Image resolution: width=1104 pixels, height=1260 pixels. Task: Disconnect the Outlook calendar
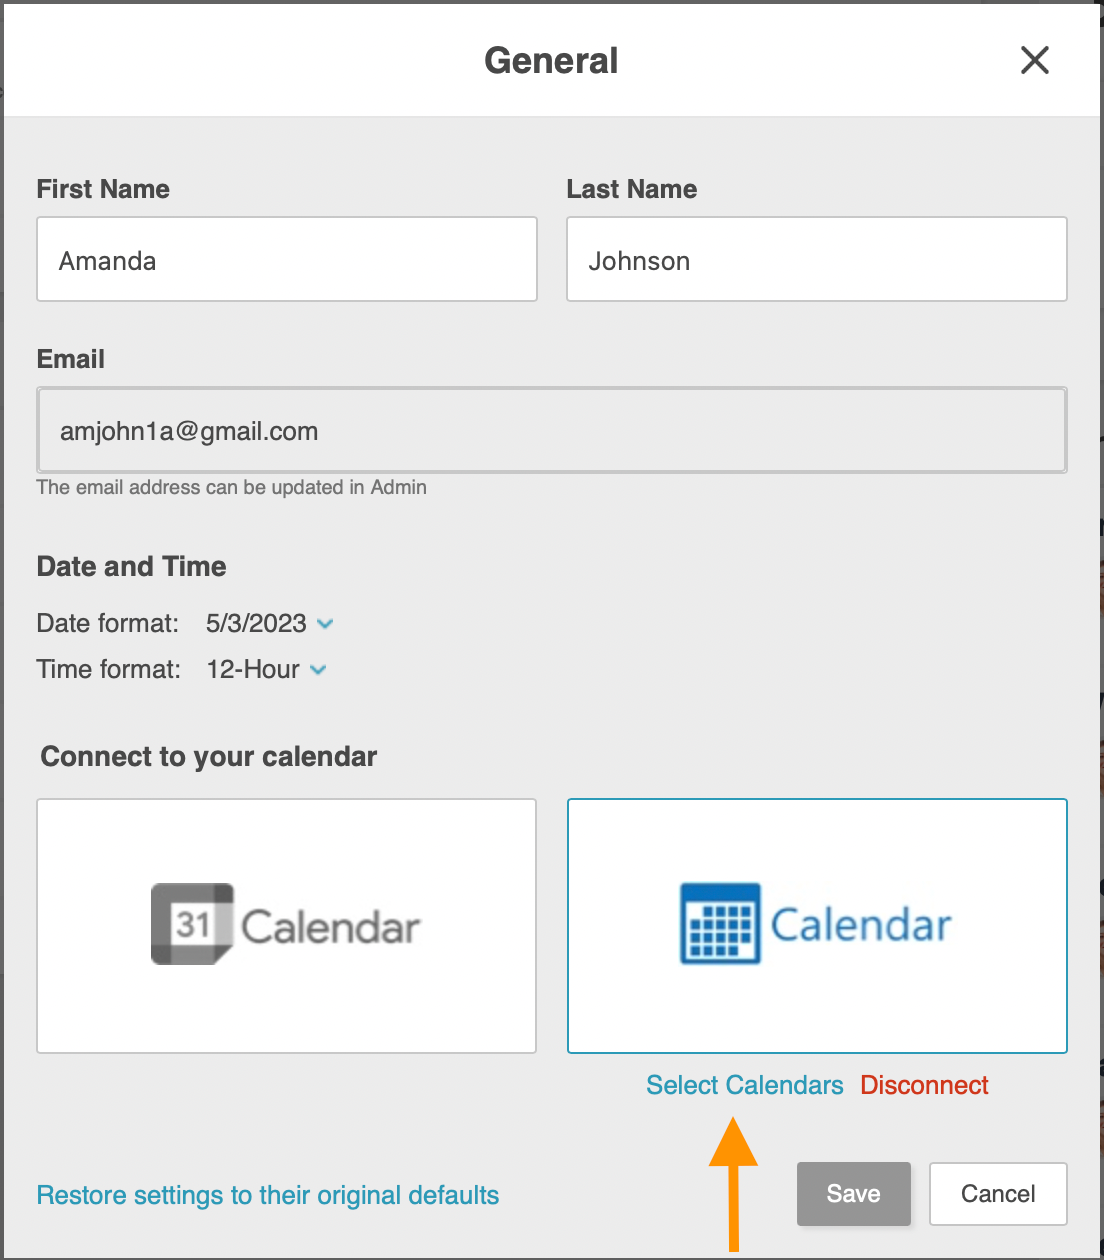[923, 1085]
